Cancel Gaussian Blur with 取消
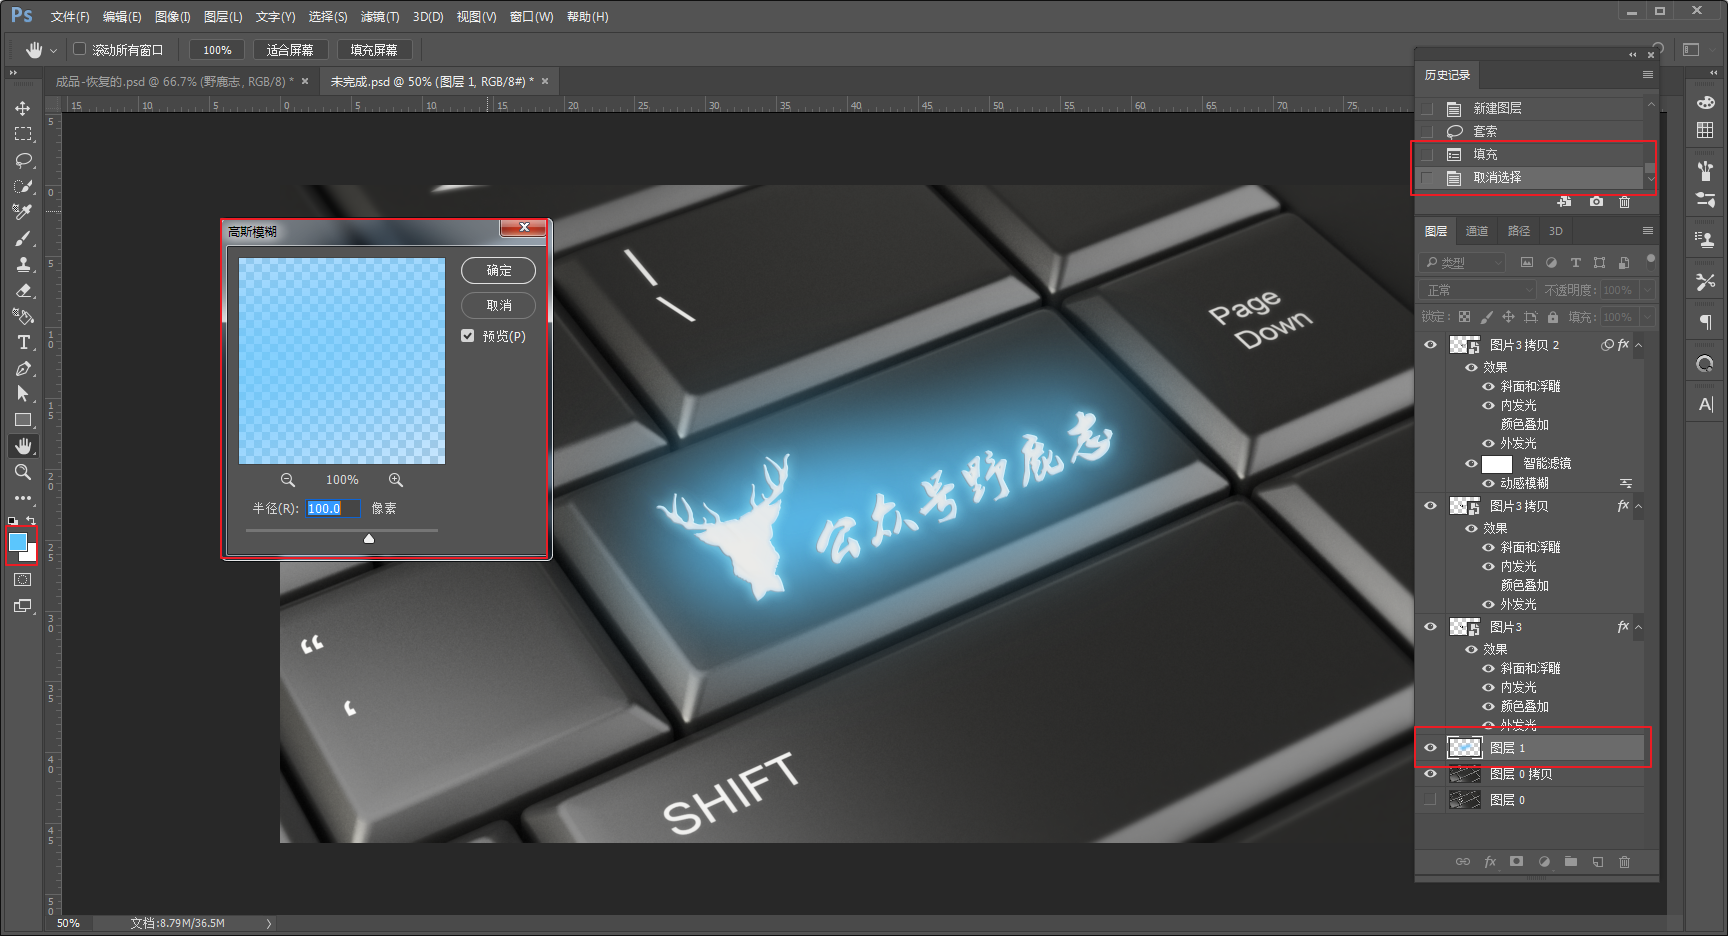 coord(499,306)
